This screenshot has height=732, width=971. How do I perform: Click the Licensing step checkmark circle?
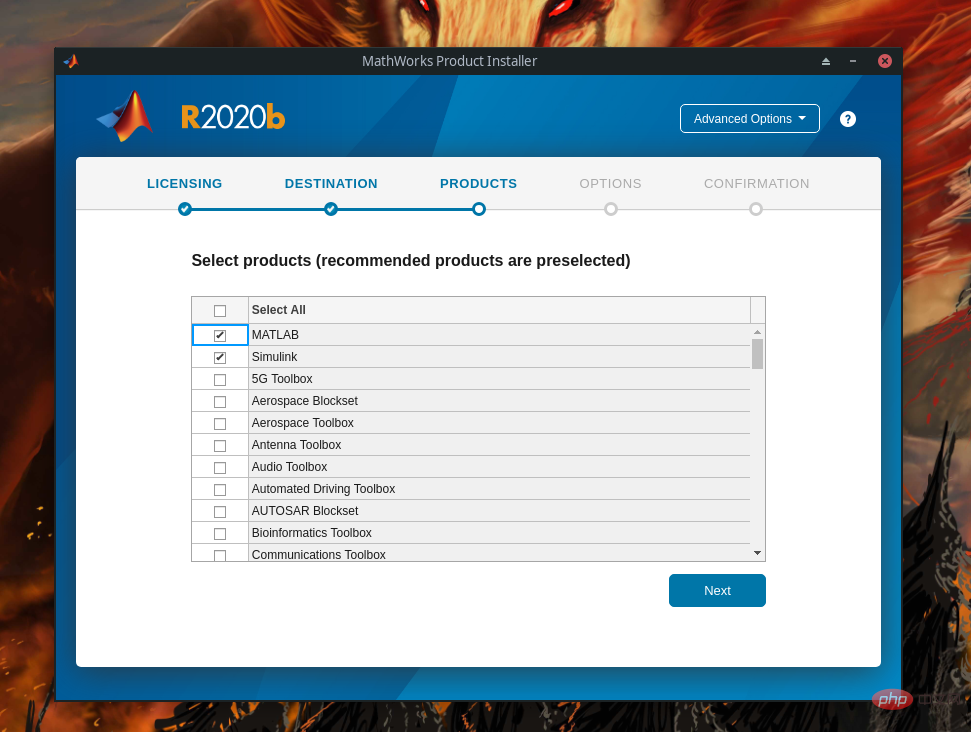tap(185, 209)
